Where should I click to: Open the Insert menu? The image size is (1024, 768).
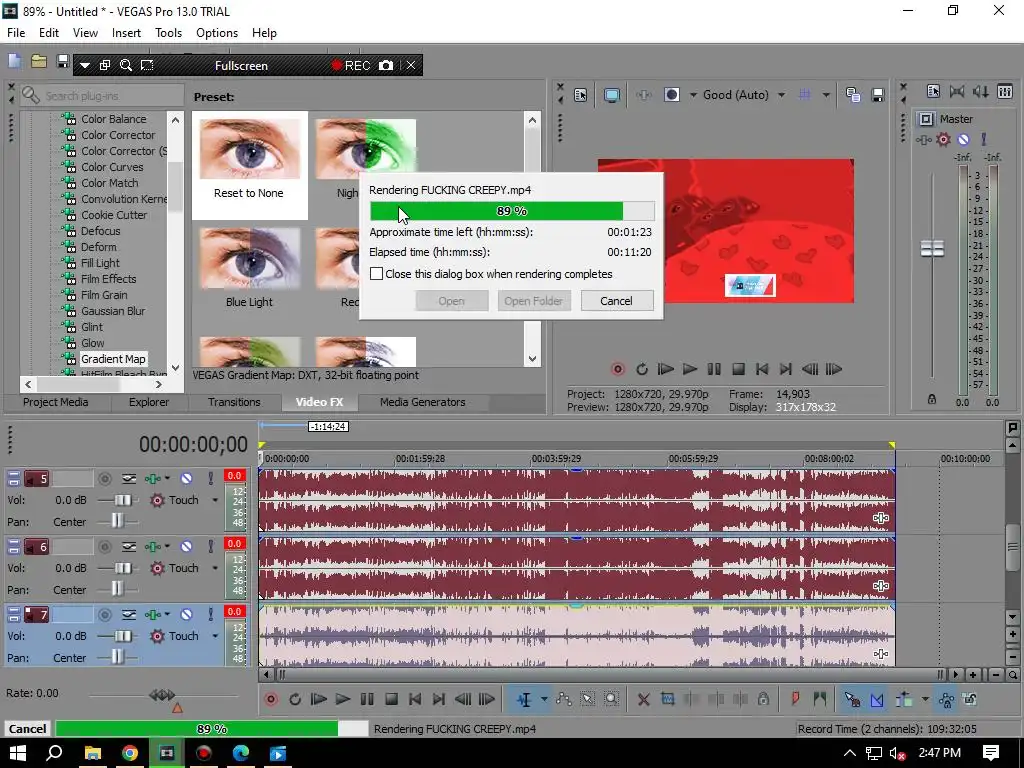tap(126, 33)
